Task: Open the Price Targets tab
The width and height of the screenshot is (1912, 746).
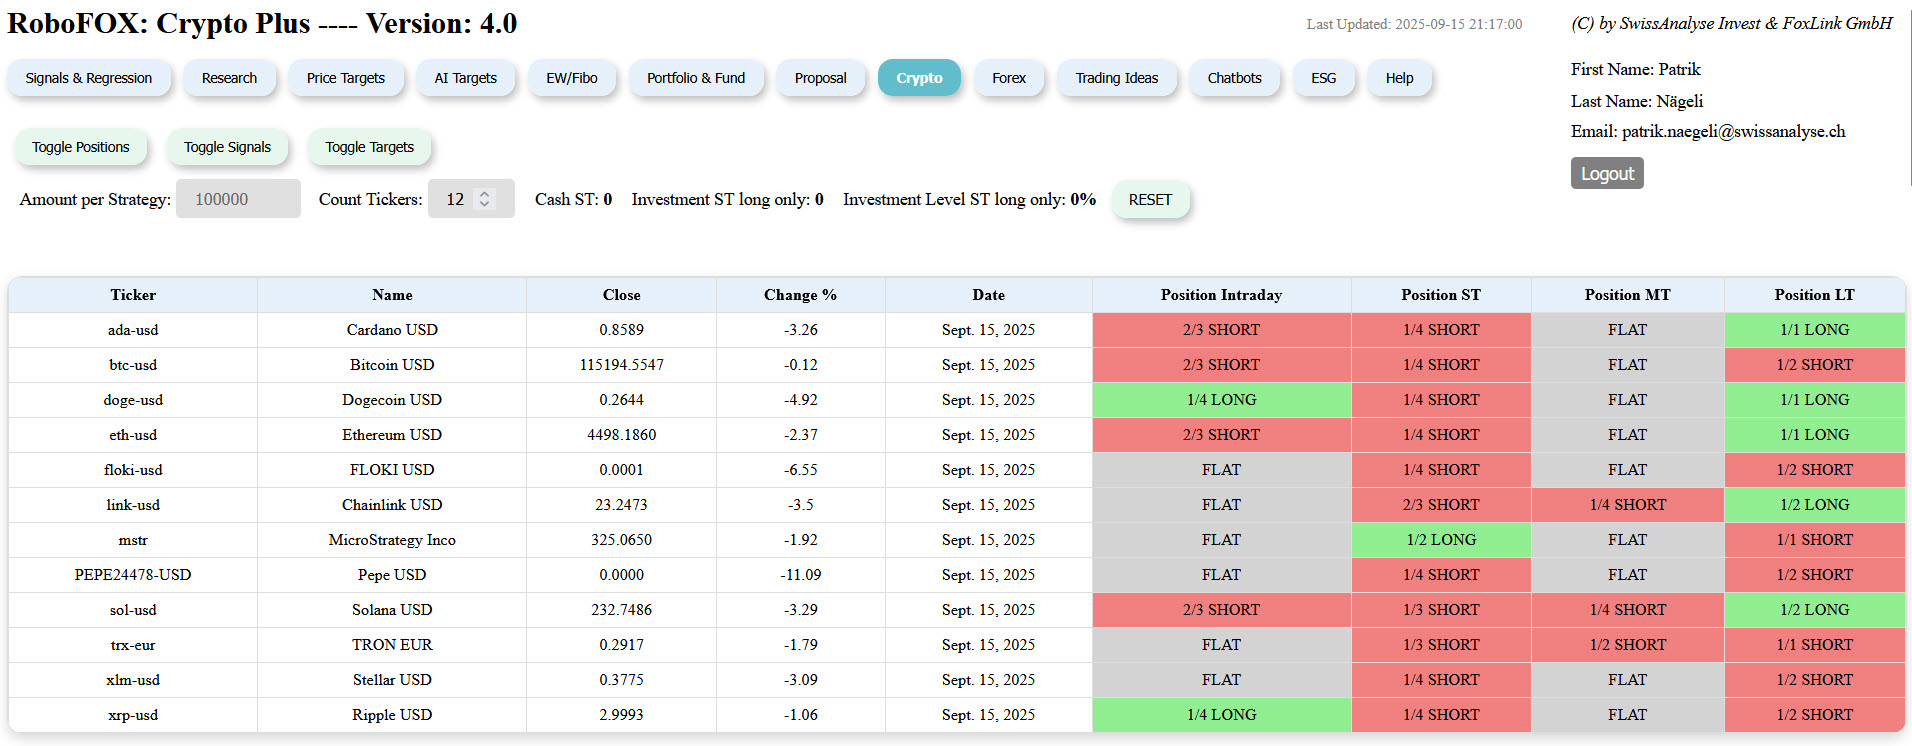Action: (345, 78)
